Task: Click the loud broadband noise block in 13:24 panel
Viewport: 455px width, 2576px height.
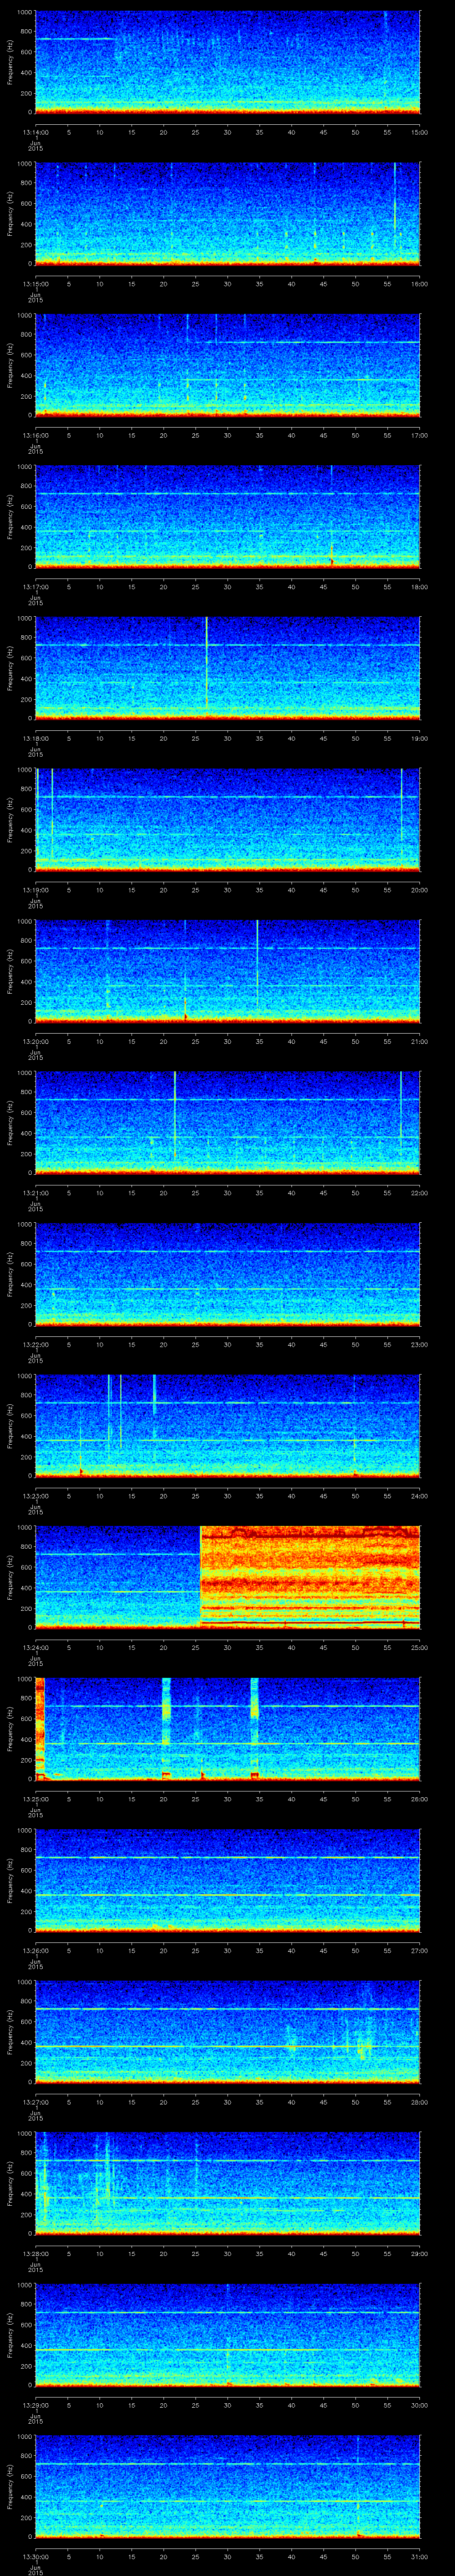Action: pyautogui.click(x=310, y=1577)
